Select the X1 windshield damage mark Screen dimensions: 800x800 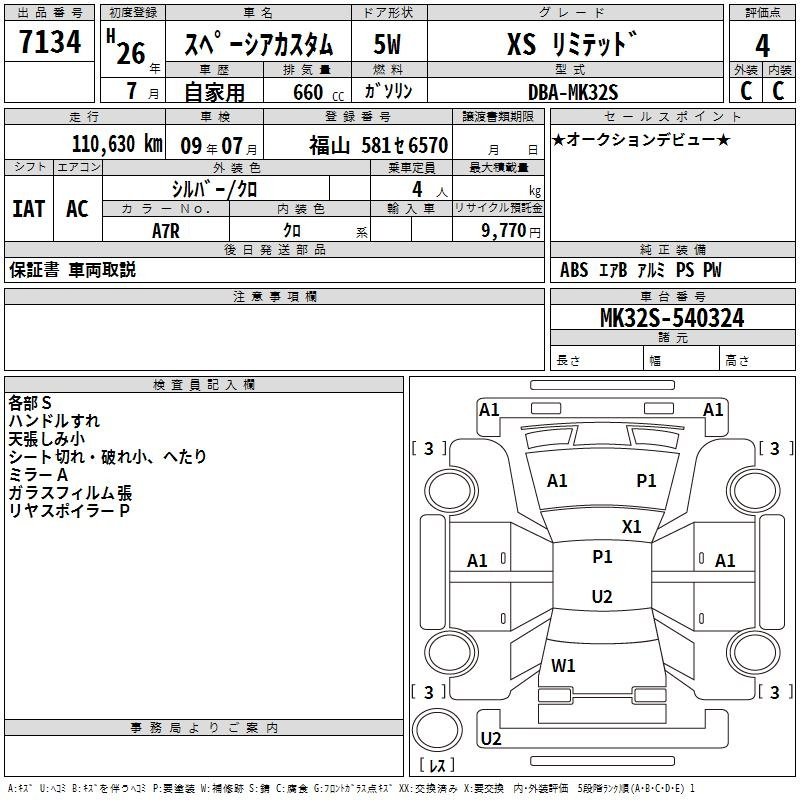632,527
